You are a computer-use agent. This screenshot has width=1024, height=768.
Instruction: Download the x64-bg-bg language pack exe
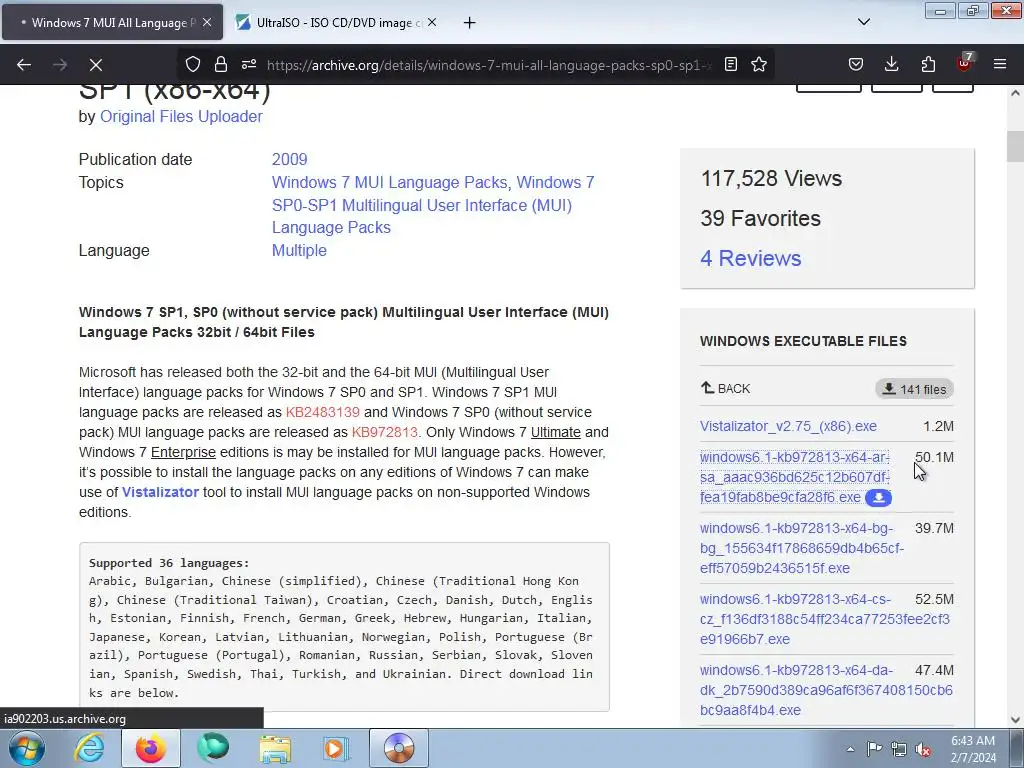coord(802,548)
